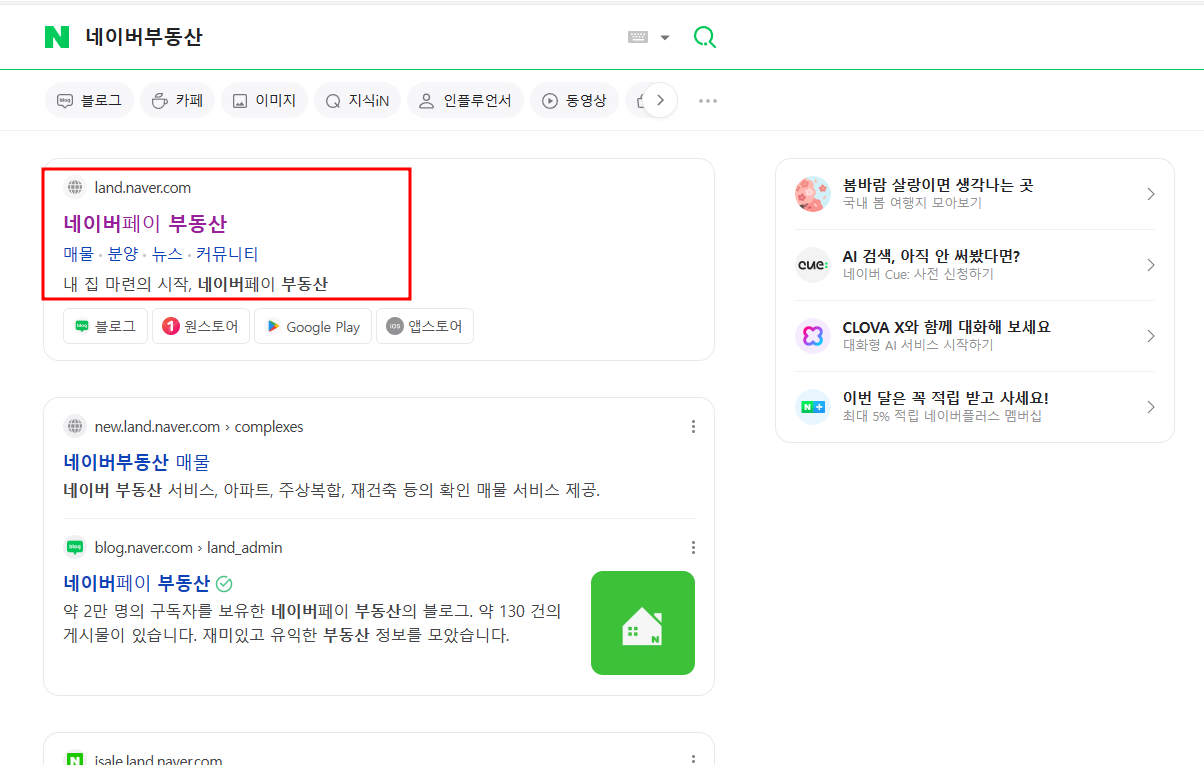
Task: Click subtitle 네이버 Cue: 사전 신청하기
Action: [x=918, y=274]
